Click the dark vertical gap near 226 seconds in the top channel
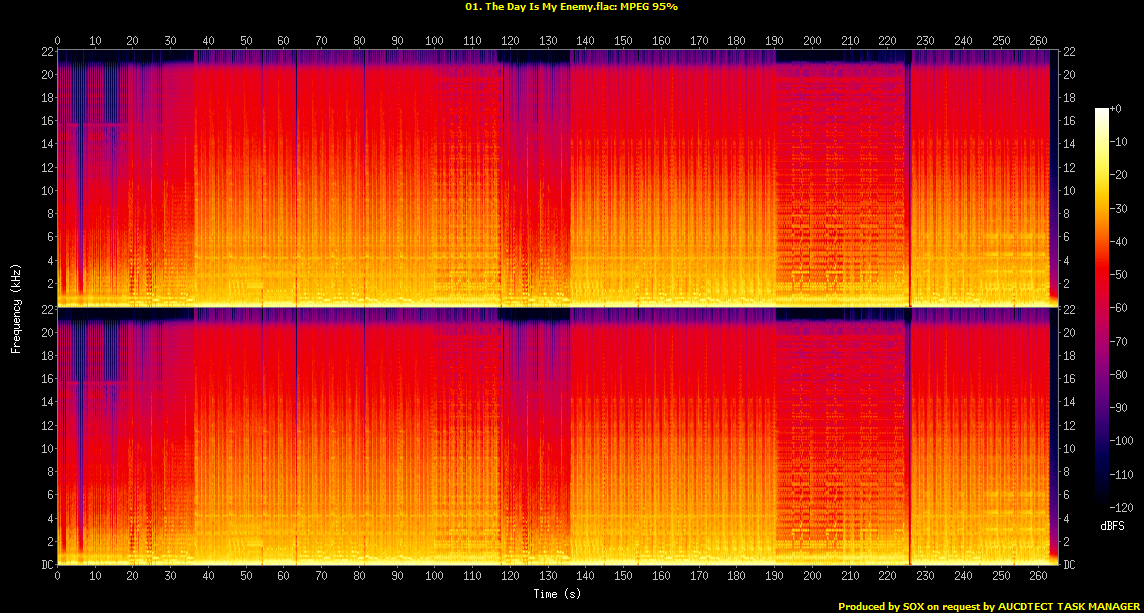Image resolution: width=1144 pixels, height=613 pixels. coord(909,180)
